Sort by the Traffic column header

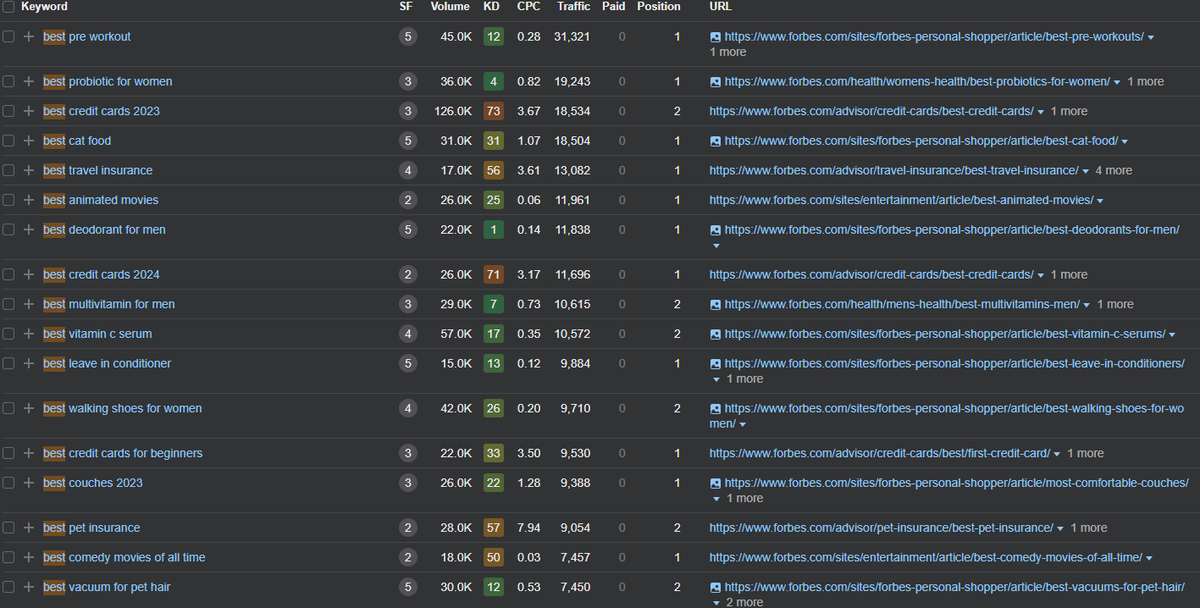tap(574, 7)
